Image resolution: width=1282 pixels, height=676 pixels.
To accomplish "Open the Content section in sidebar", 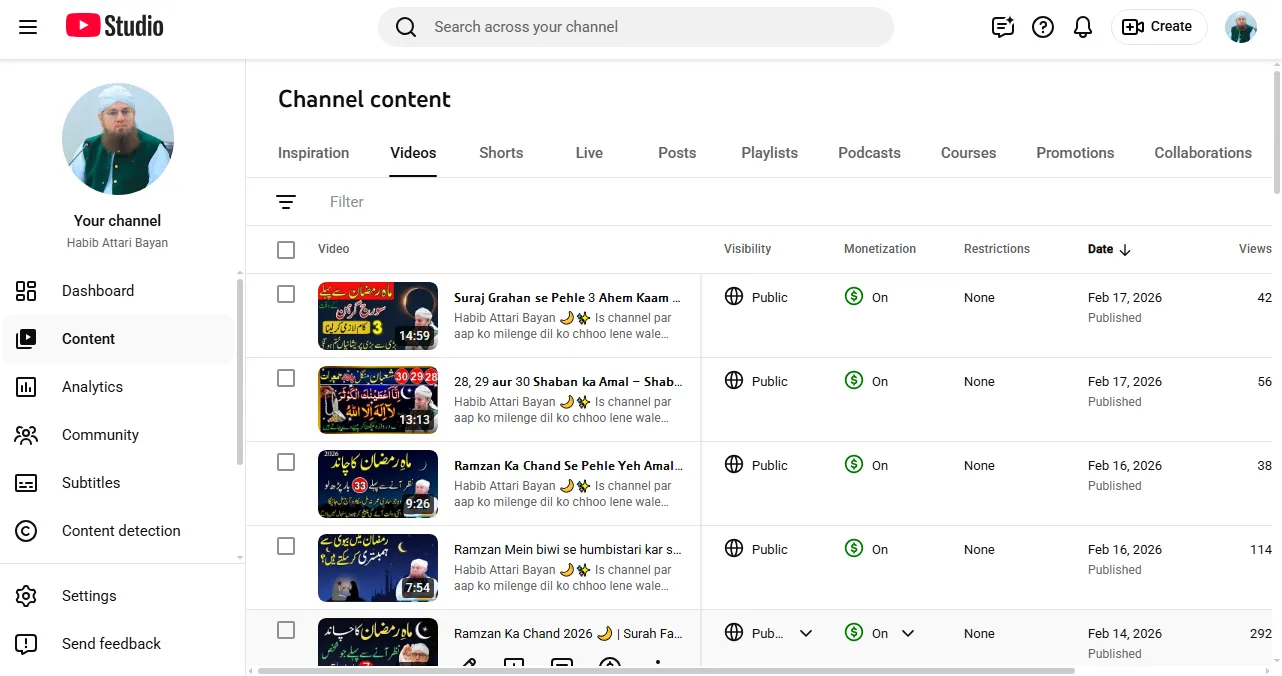I will [x=118, y=339].
